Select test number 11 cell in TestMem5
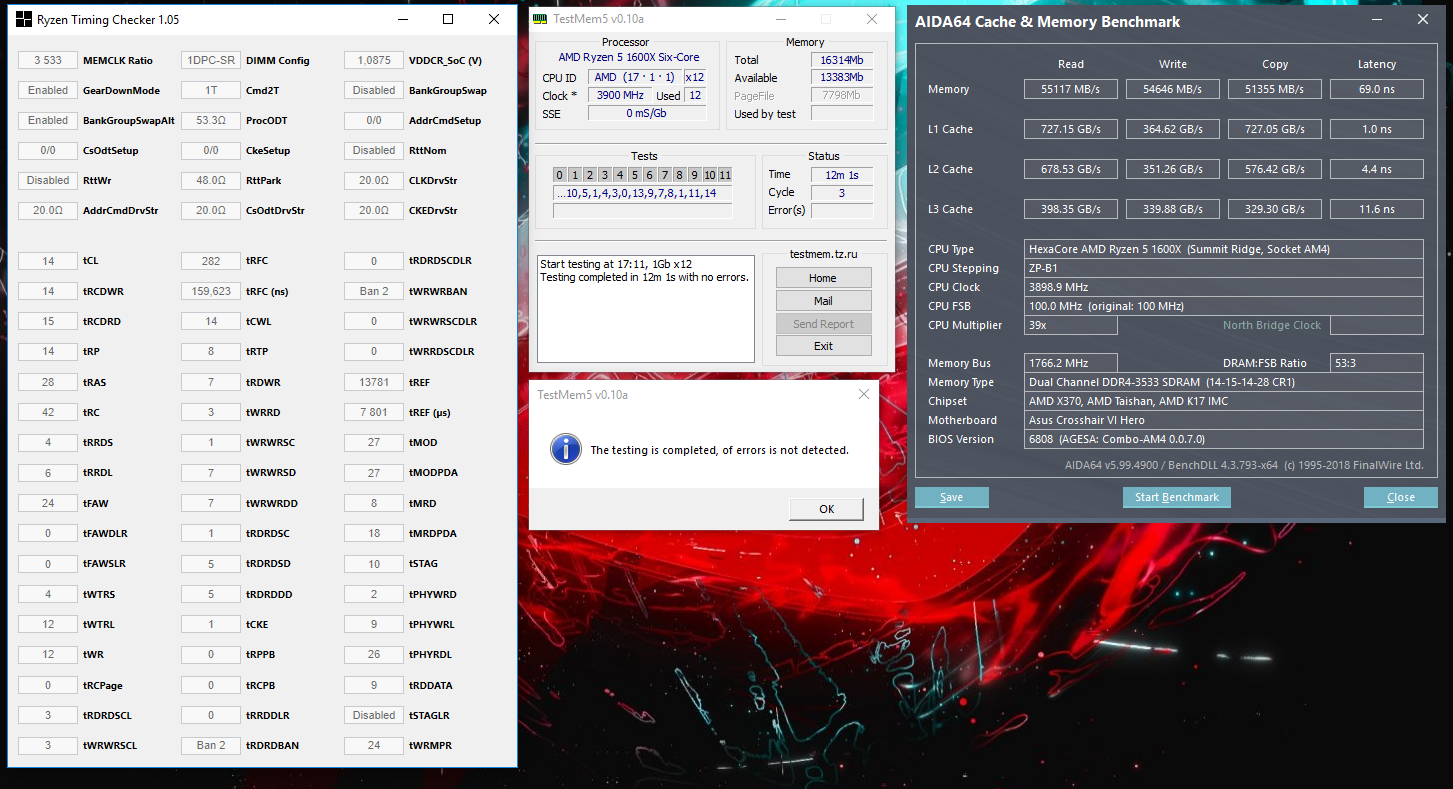Image resolution: width=1453 pixels, height=789 pixels. [725, 175]
